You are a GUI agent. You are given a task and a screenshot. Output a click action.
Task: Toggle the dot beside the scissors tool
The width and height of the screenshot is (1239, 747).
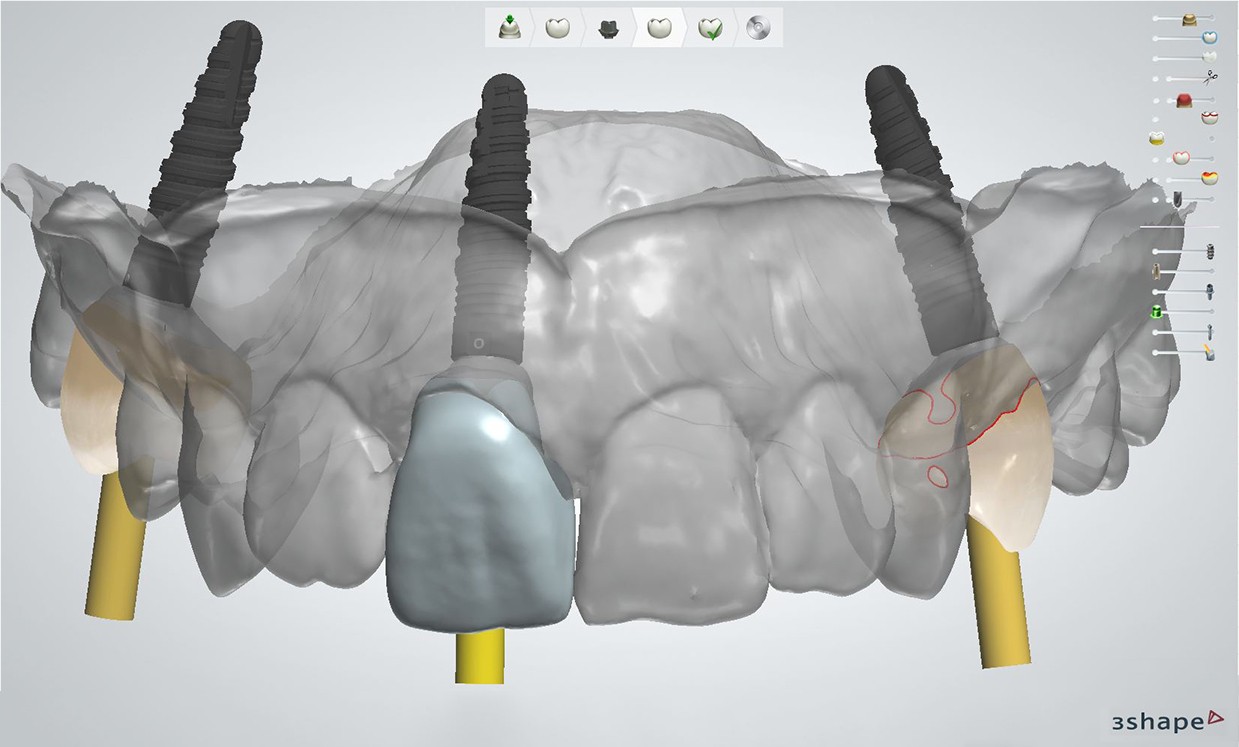[x=1158, y=76]
